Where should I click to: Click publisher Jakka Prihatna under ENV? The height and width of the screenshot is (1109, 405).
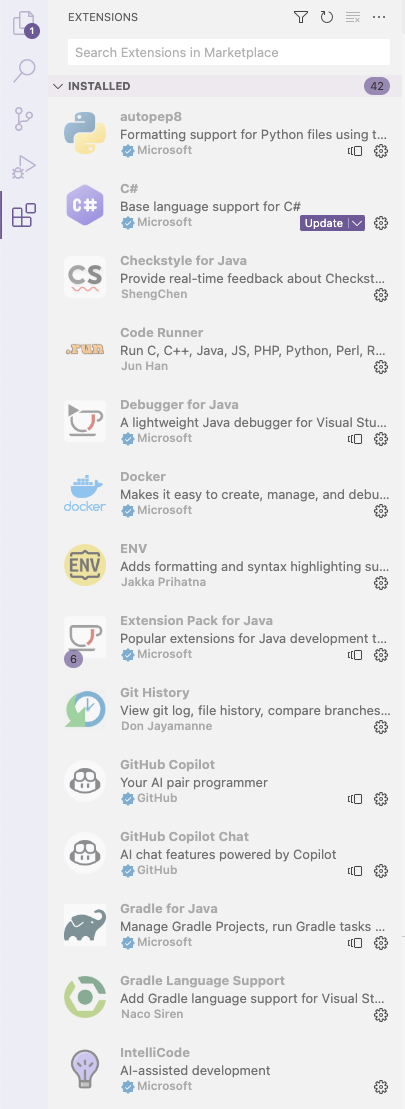coord(163,582)
